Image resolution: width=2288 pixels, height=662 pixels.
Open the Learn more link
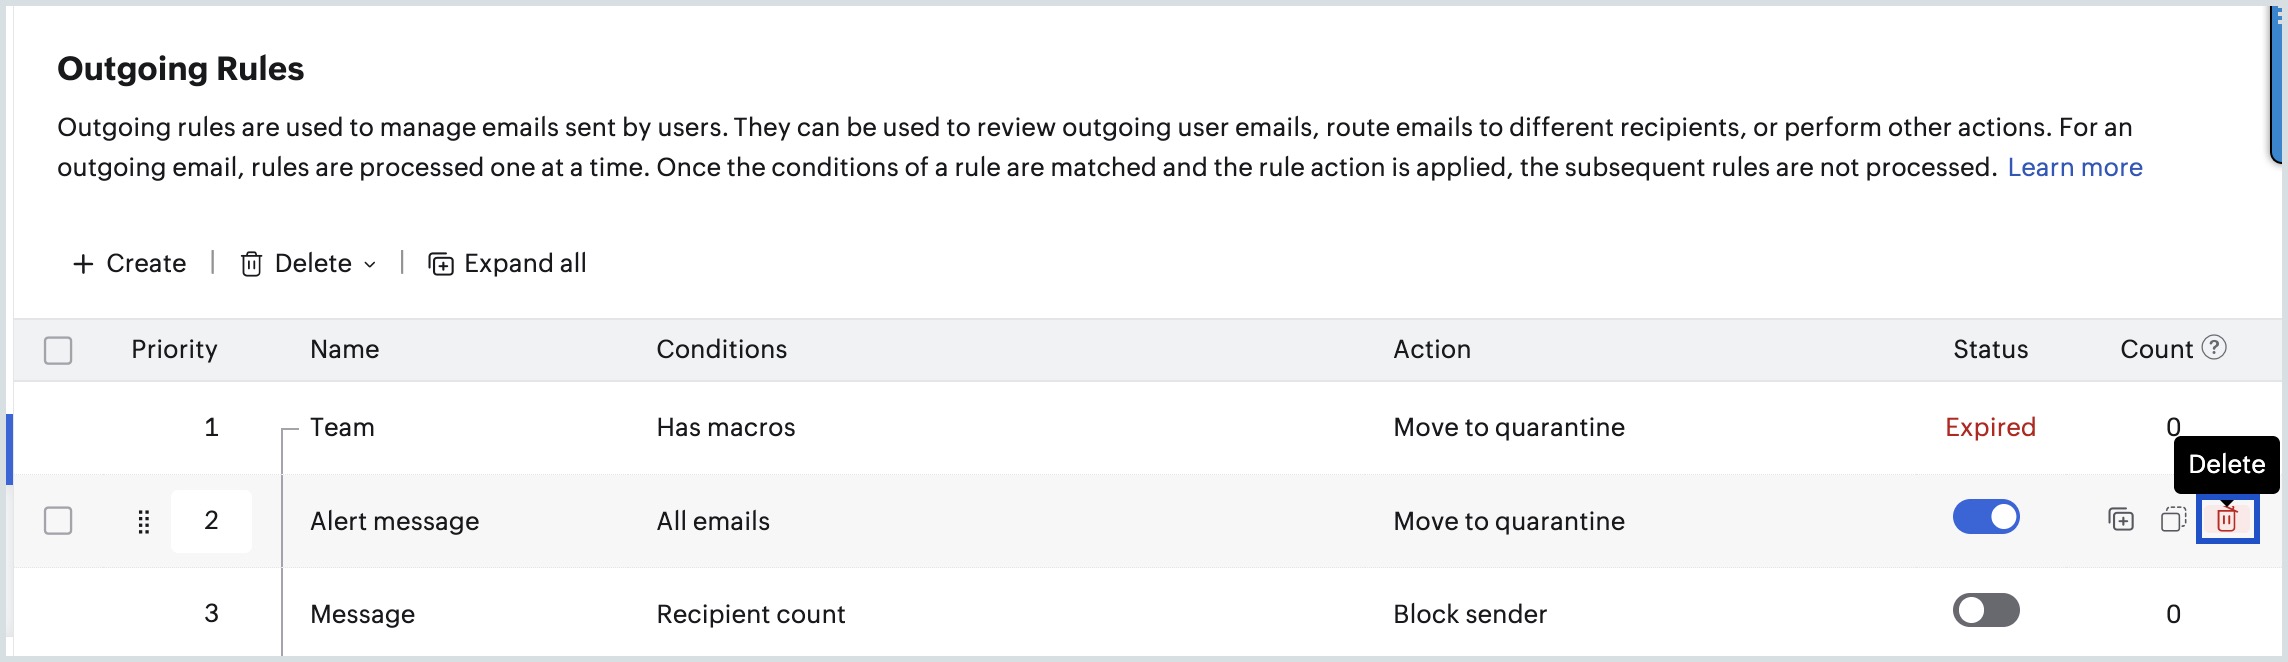(2075, 167)
